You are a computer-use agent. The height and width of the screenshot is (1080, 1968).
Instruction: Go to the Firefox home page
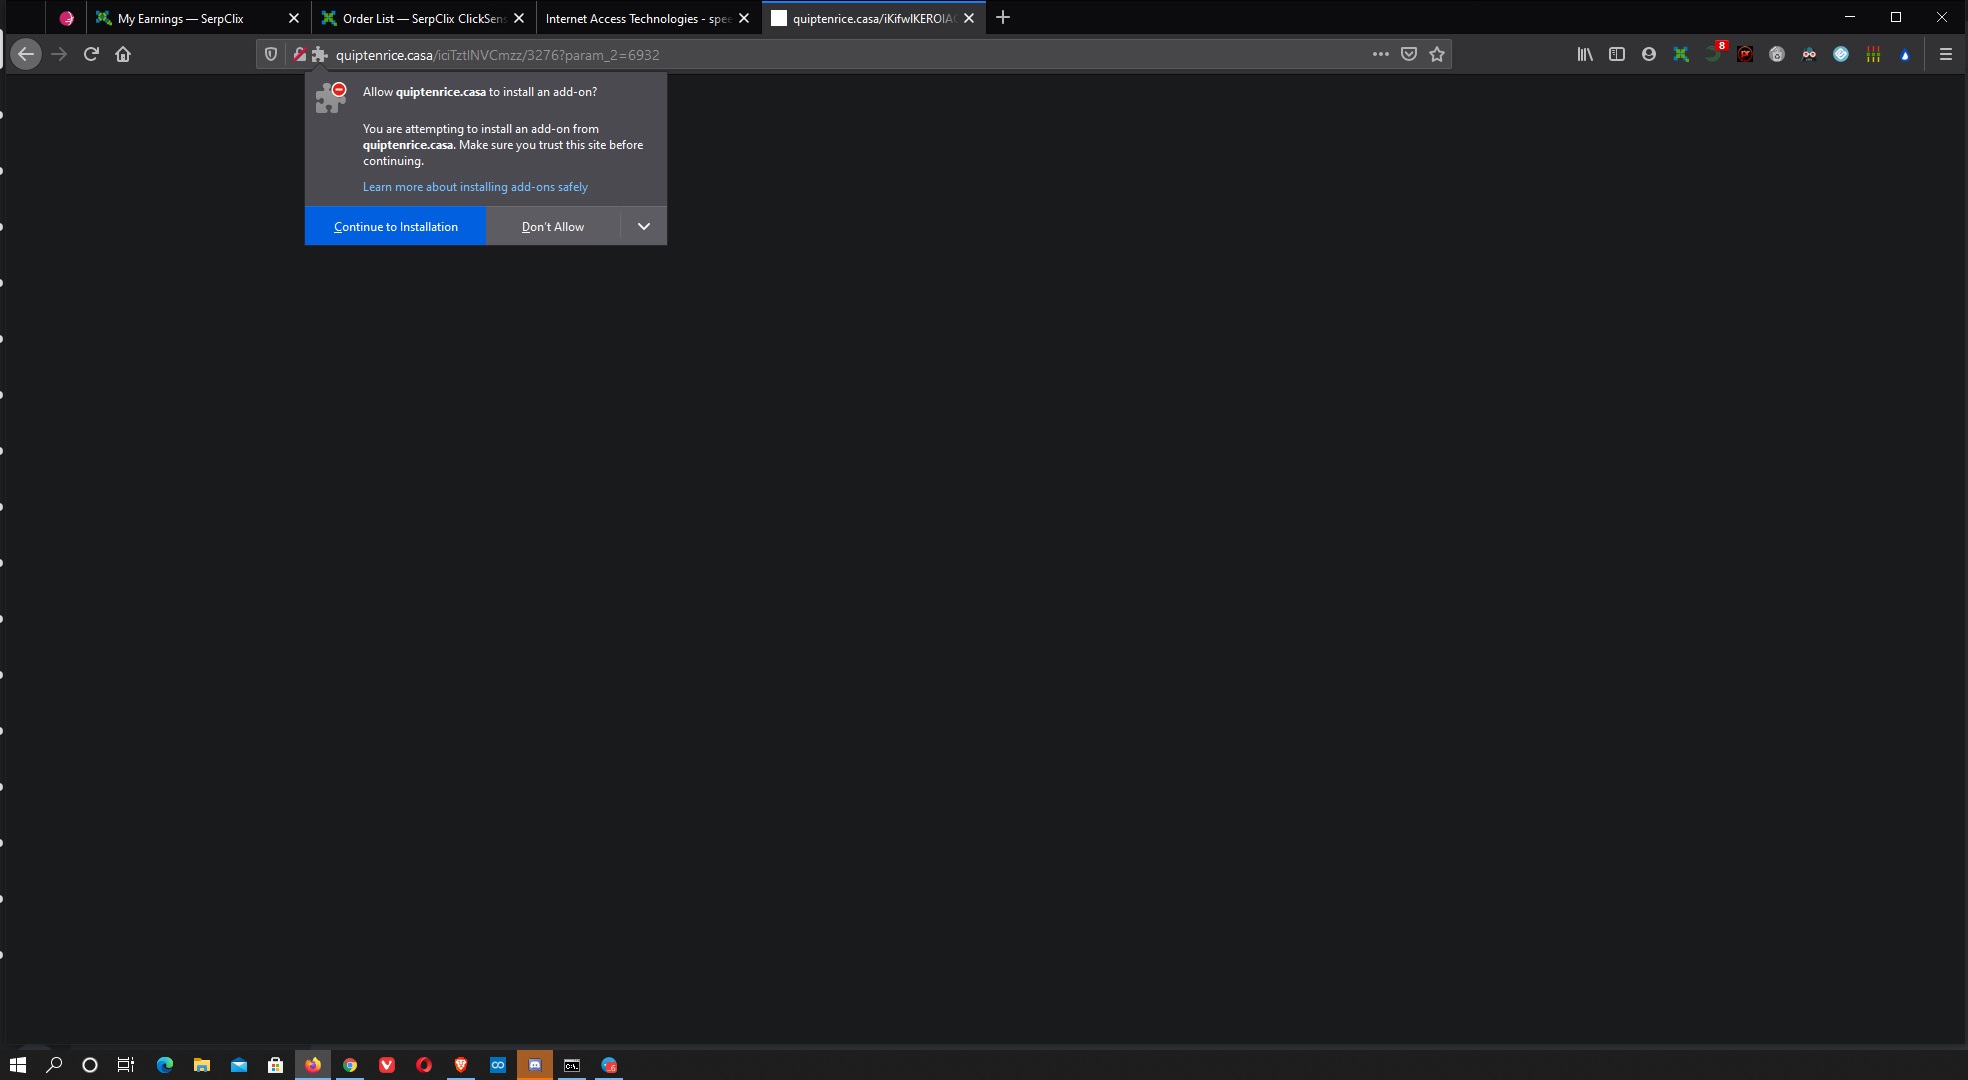123,55
